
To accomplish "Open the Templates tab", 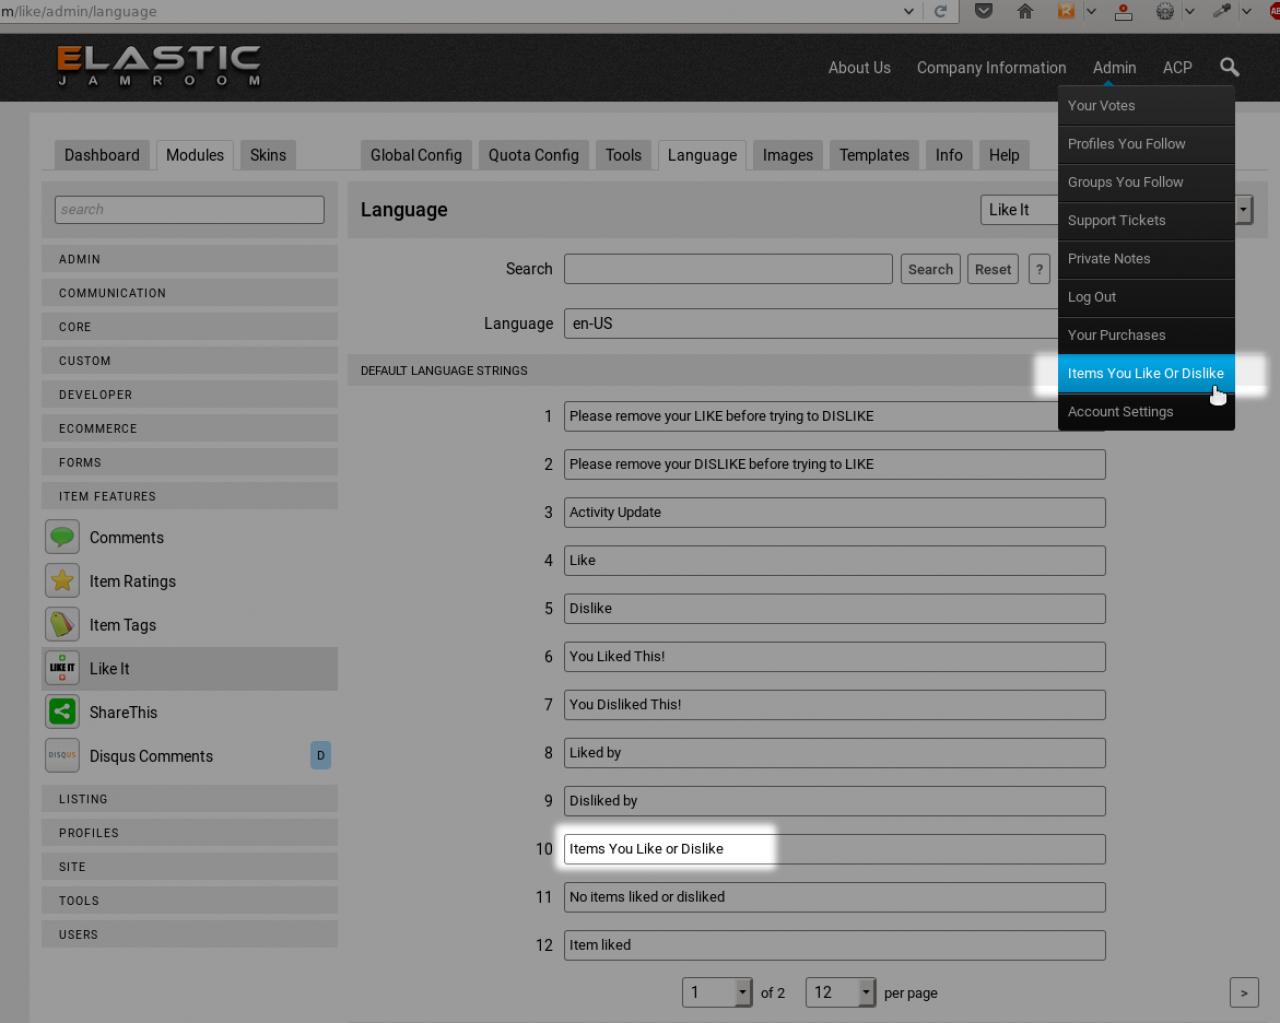I will 874,155.
